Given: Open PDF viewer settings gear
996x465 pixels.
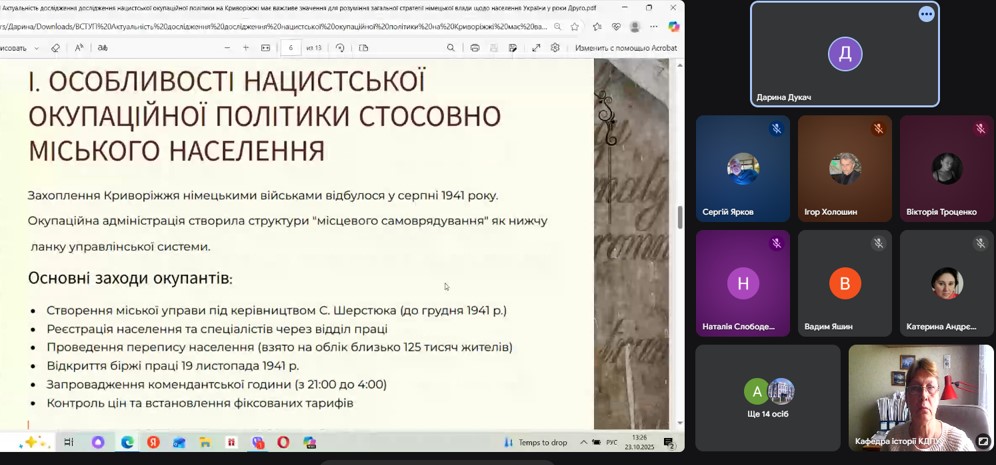Looking at the screenshot, I should pos(554,48).
